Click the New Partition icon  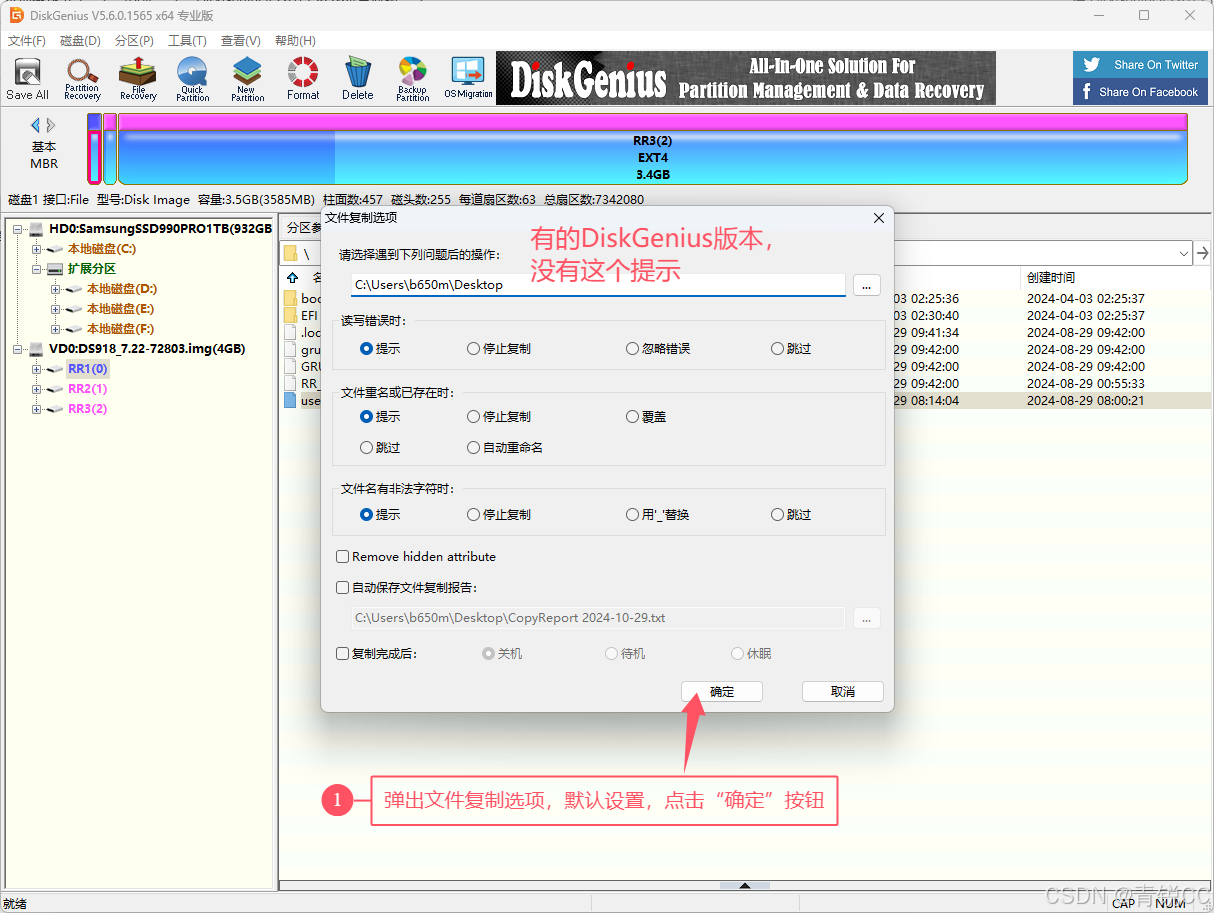pos(247,79)
